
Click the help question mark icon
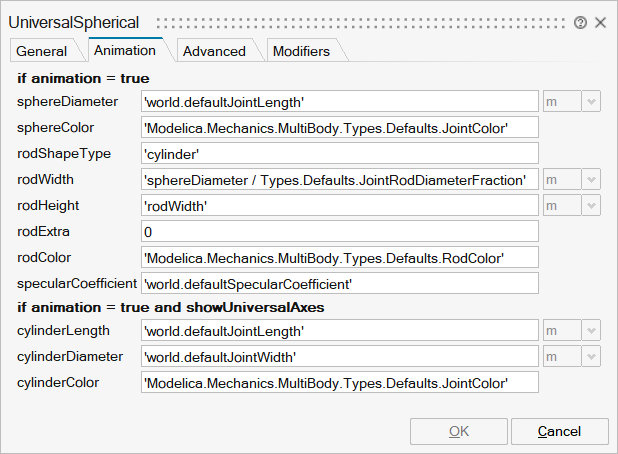(x=580, y=21)
